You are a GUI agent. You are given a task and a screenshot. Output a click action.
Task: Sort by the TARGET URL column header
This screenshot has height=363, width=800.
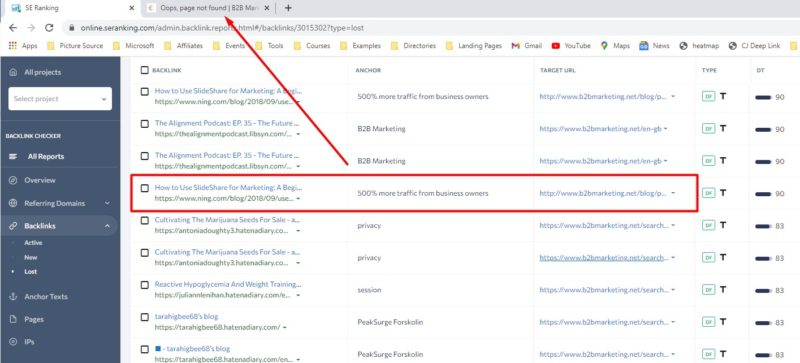coord(558,70)
